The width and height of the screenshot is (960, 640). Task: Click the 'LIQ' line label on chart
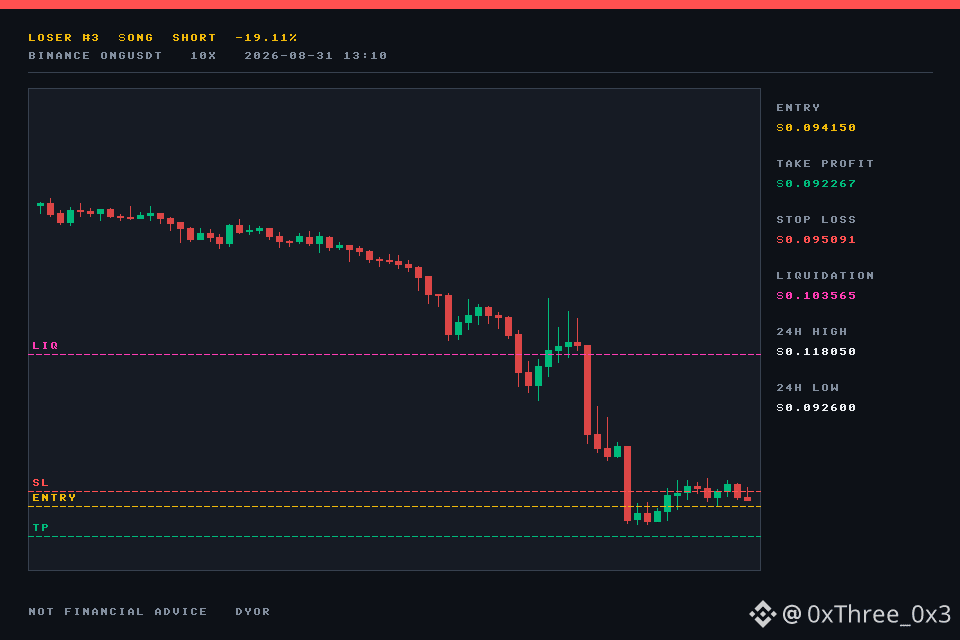[45, 345]
